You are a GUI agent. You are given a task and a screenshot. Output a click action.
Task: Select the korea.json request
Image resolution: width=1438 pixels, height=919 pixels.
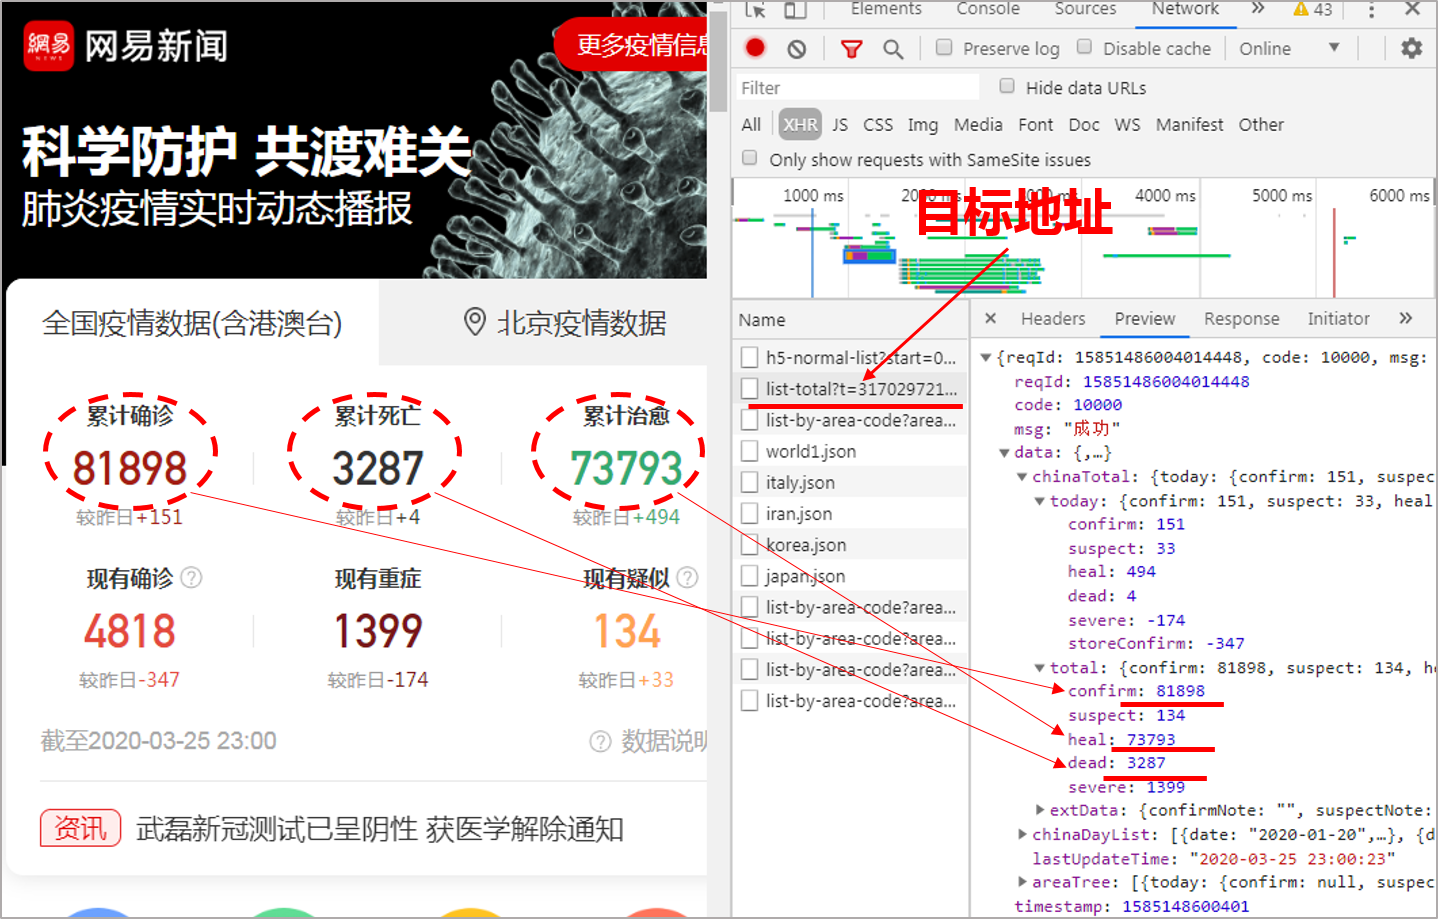806,545
